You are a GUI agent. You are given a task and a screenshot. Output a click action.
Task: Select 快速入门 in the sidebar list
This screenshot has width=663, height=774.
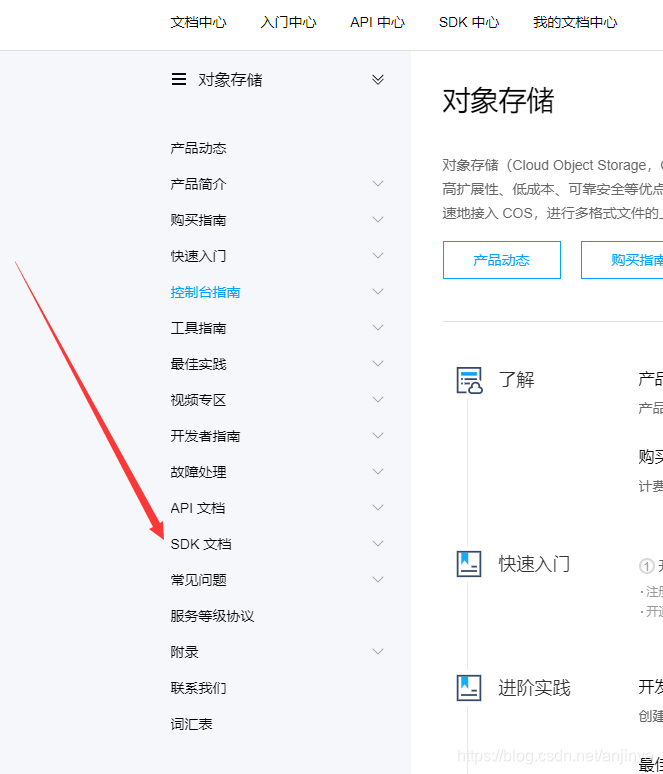[x=198, y=256]
